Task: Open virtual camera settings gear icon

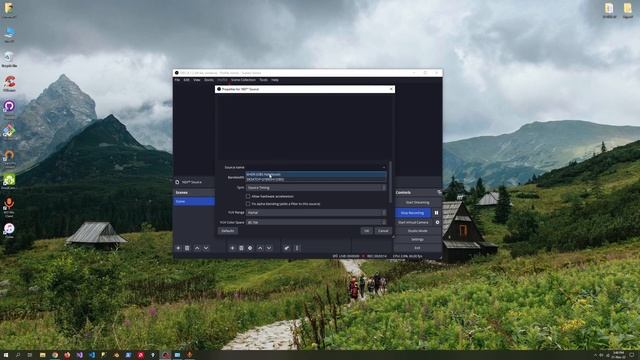Action: click(x=437, y=222)
